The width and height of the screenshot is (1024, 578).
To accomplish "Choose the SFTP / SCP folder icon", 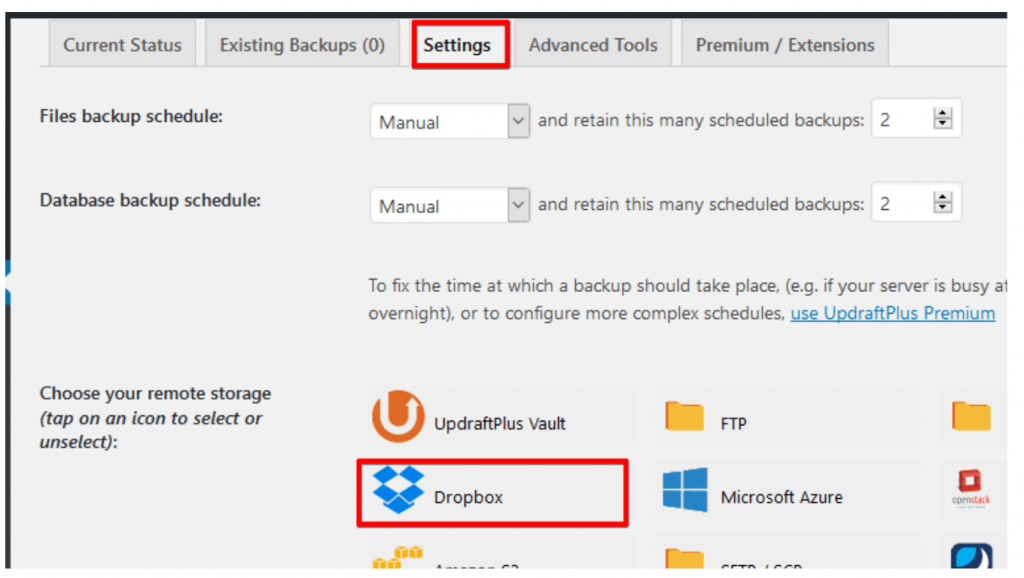I will (685, 562).
